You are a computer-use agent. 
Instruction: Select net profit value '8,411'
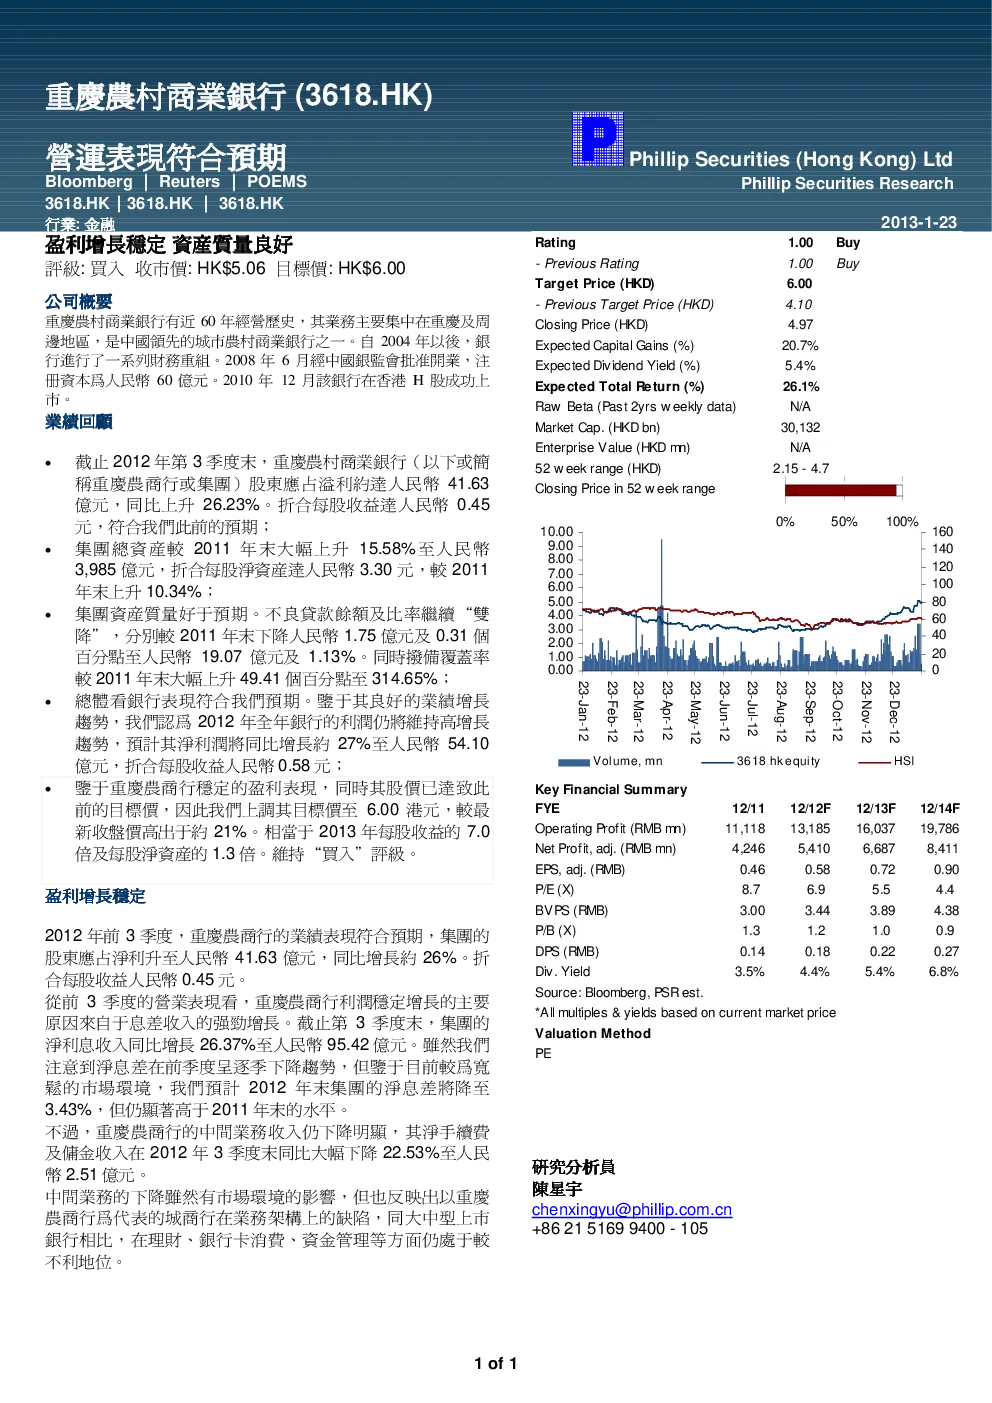coord(942,849)
